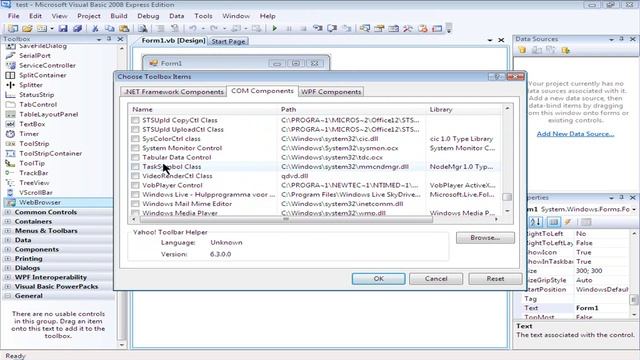Viewport: 640px width, 360px height.
Task: Click the Size property value 300; 300
Action: (589, 271)
